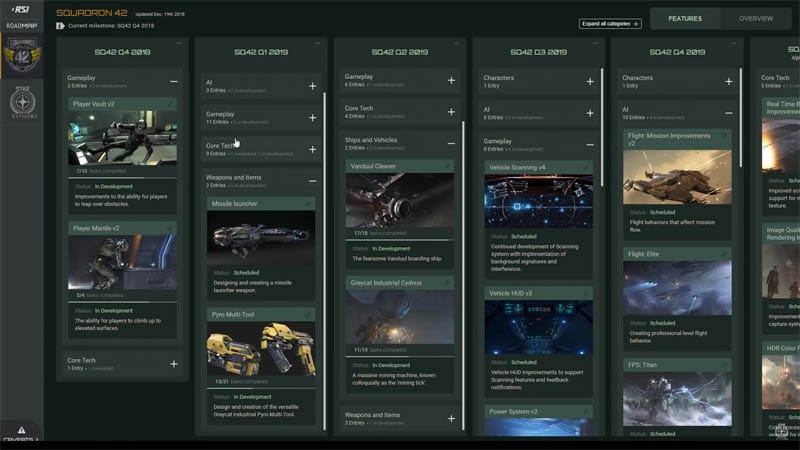Open Greycat Industrial Cydnus card image
Viewport: 800px width, 450px height.
coord(399,317)
